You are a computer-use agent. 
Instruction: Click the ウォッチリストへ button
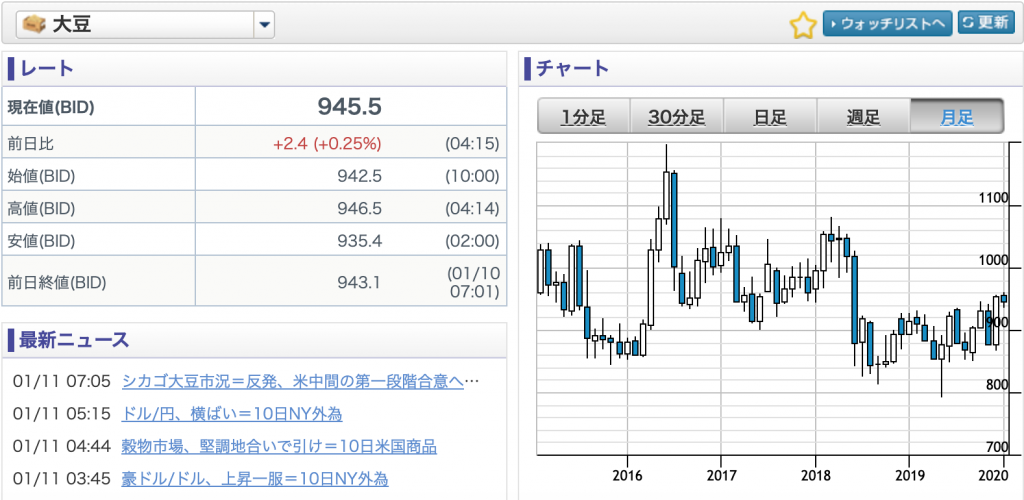887,23
